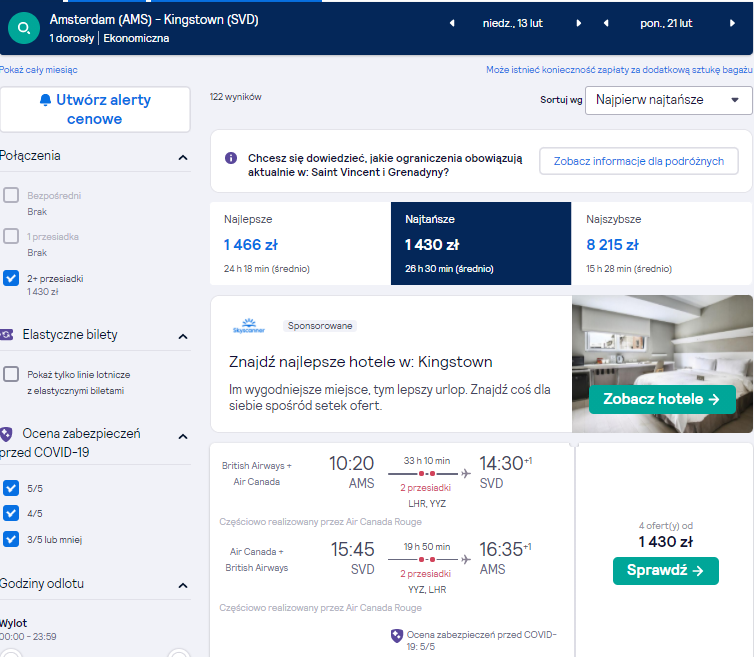The width and height of the screenshot is (754, 657).
Task: Go to next departure date after 13 lut
Action: [578, 23]
